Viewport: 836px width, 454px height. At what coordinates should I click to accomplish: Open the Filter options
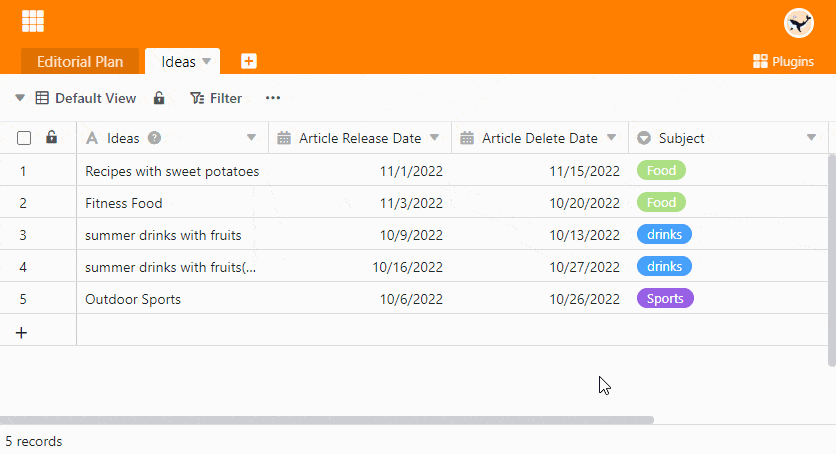coord(216,98)
